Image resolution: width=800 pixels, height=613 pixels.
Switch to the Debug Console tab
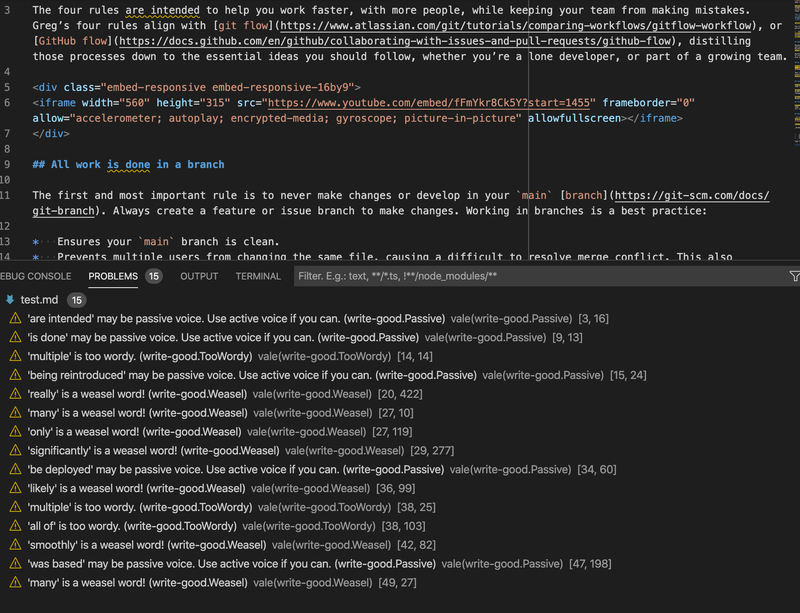click(x=36, y=276)
